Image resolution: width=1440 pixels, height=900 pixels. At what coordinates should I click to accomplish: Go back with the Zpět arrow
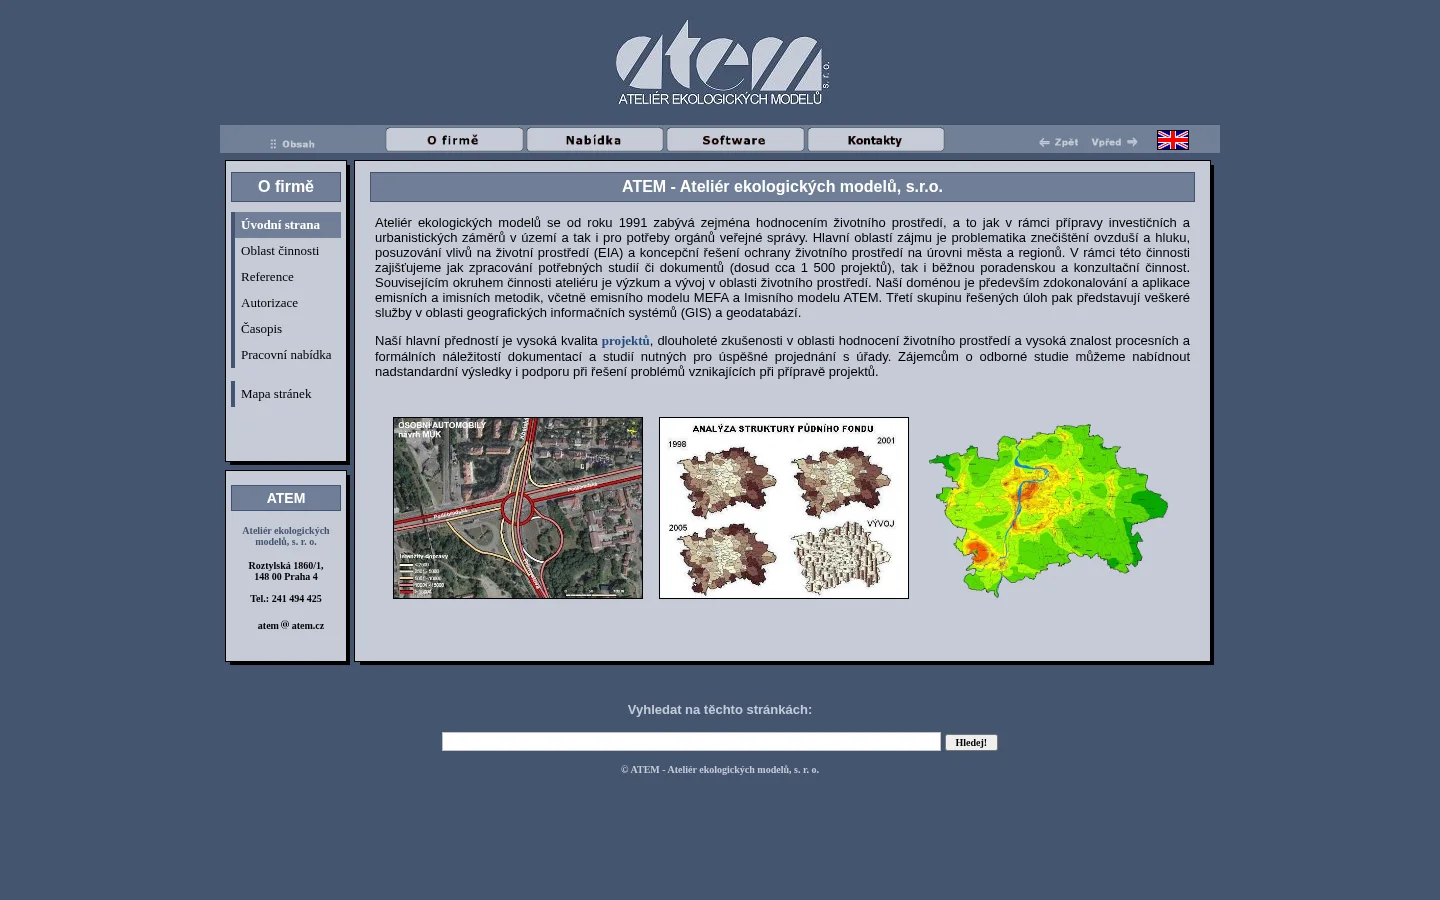[x=1059, y=142]
